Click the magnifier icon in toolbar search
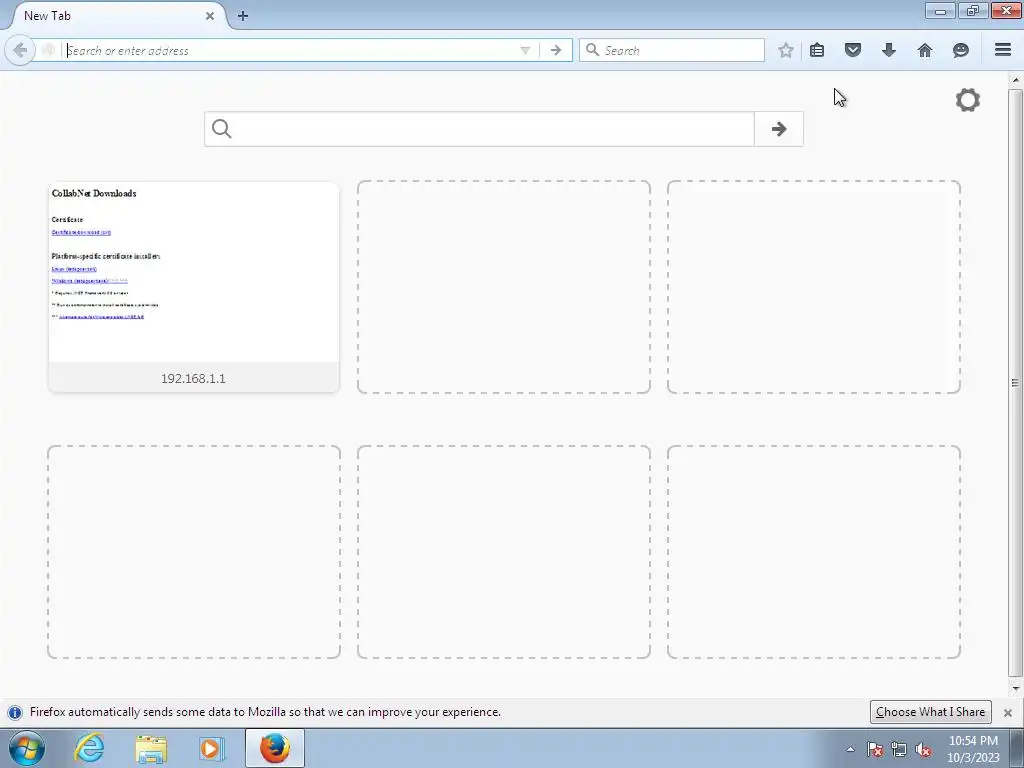This screenshot has height=768, width=1024. click(592, 50)
